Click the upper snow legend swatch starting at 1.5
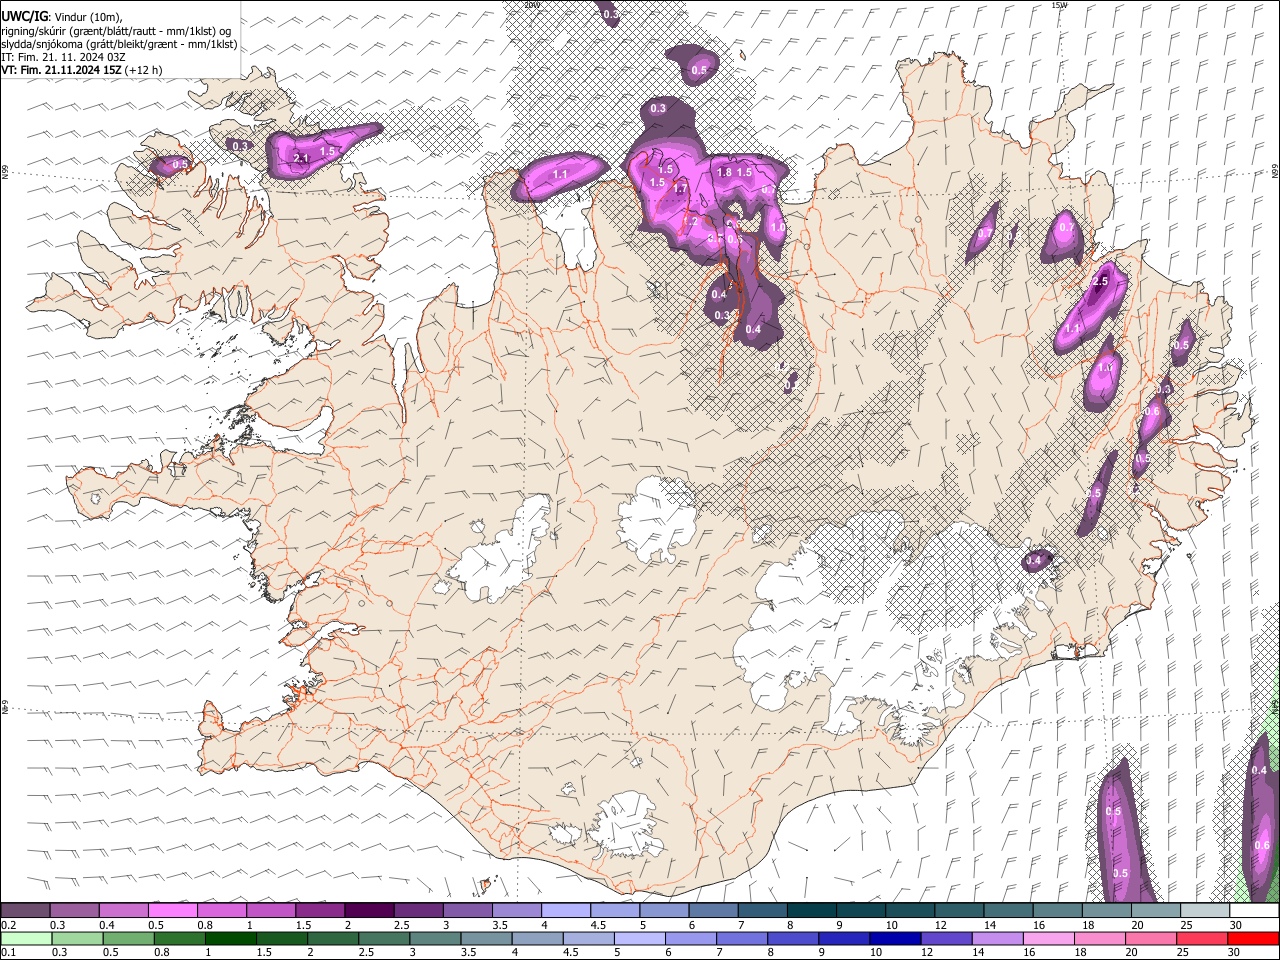Screen dimensions: 1280x960 (320, 911)
